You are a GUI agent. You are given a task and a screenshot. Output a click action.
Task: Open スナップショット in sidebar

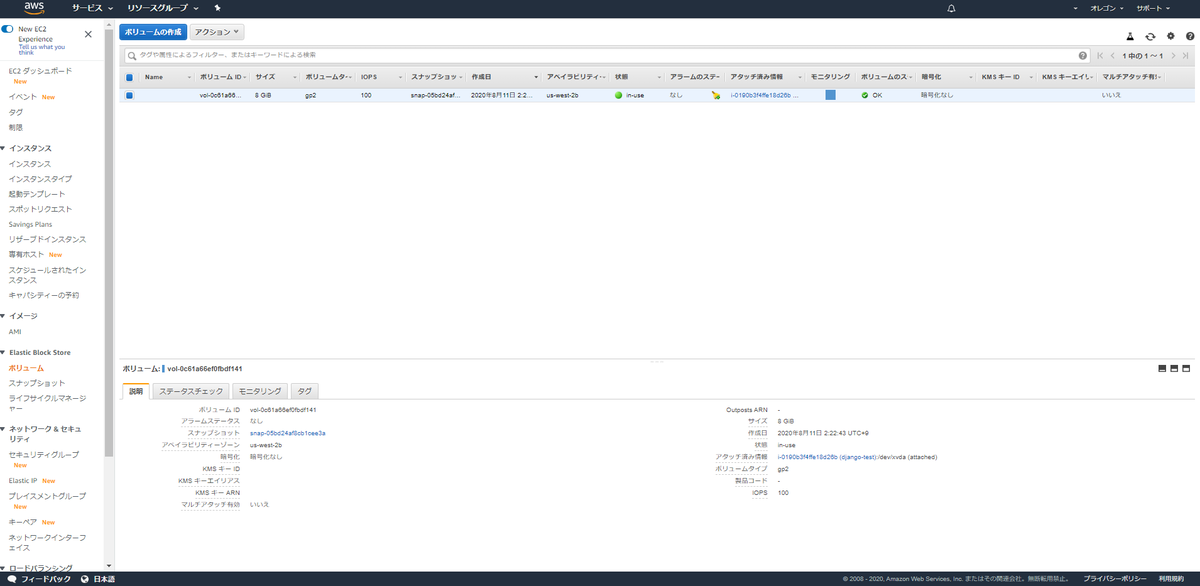tap(37, 383)
